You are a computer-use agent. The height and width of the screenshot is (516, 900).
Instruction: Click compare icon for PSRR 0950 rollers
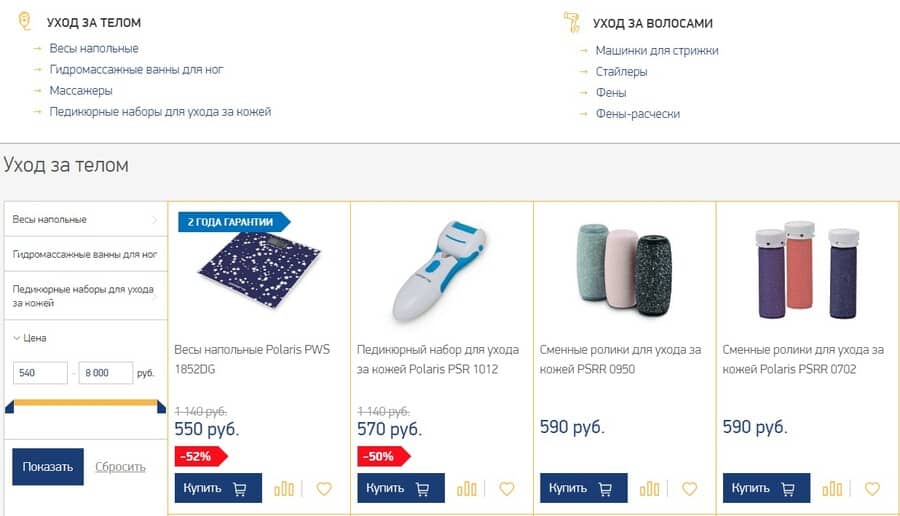point(650,489)
